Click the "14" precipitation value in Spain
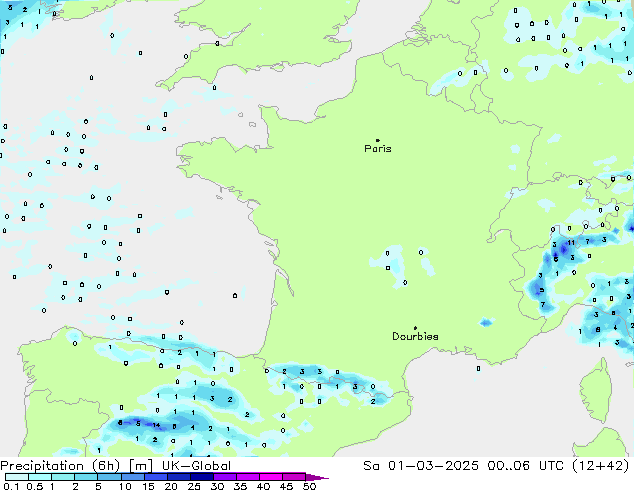Image resolution: width=634 pixels, height=490 pixels. point(156,425)
